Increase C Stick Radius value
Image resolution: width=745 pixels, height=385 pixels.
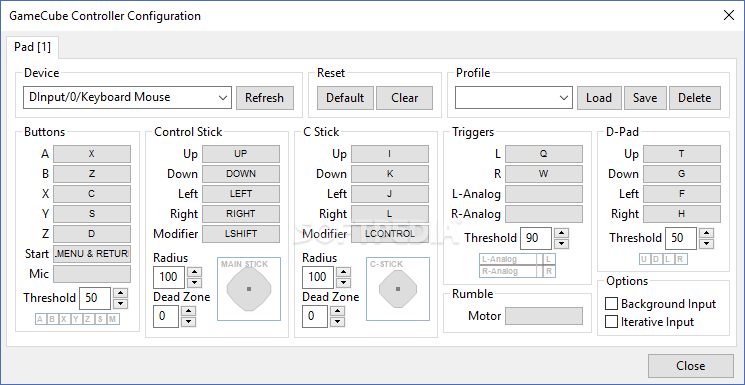point(344,272)
